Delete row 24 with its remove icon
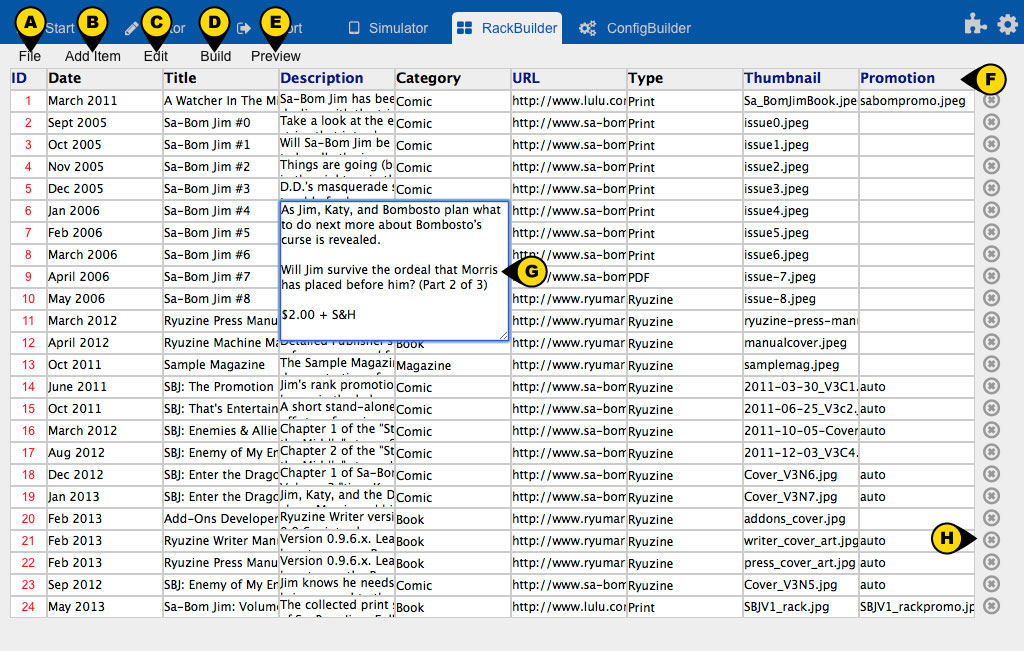 [x=991, y=606]
